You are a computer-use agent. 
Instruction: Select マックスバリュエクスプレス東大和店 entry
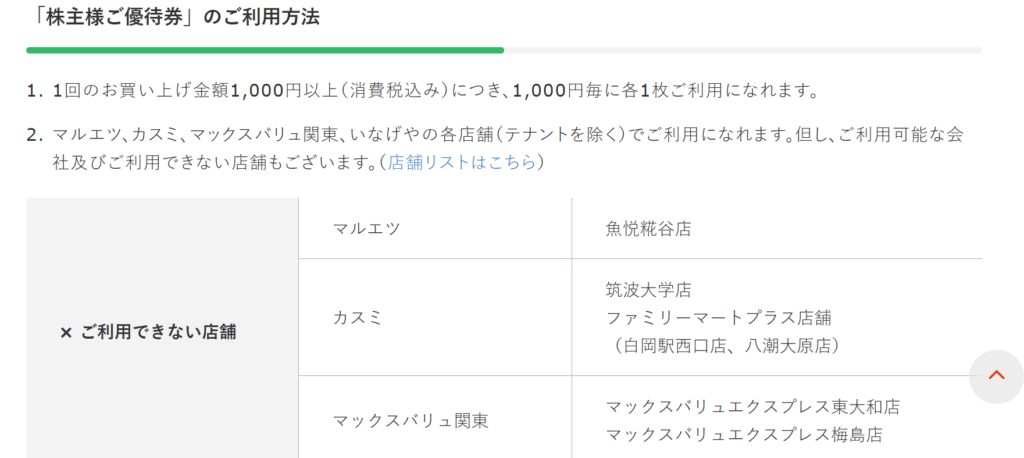(x=753, y=406)
